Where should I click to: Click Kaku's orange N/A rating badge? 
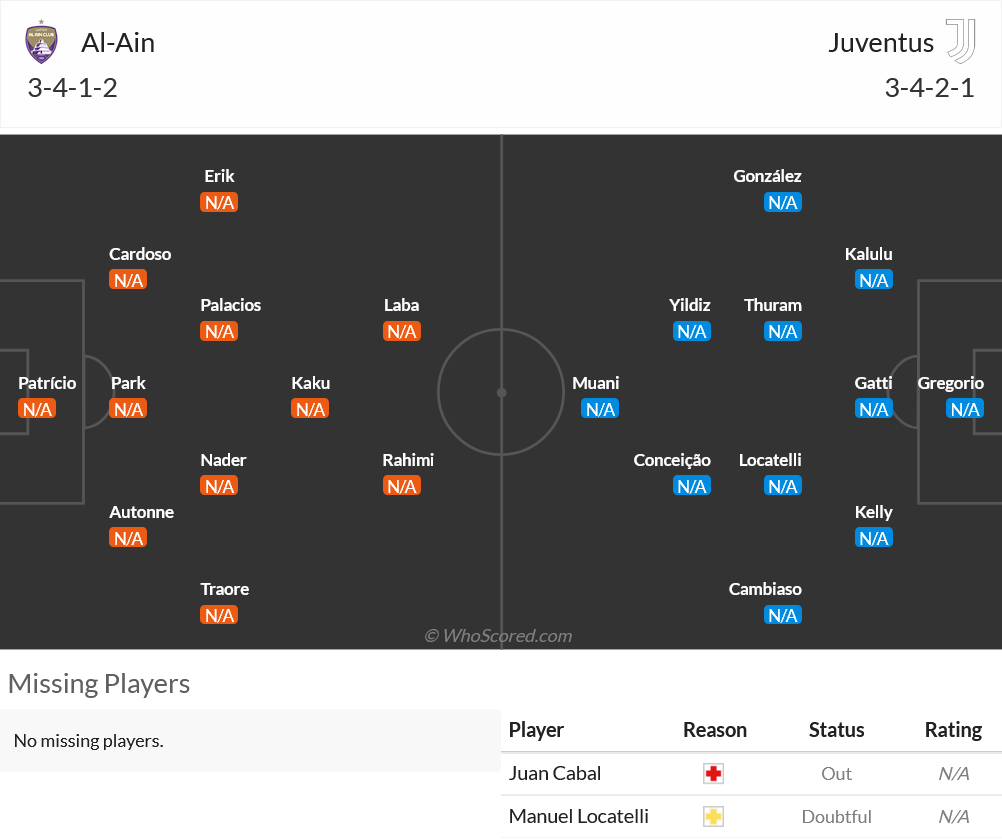click(x=310, y=409)
